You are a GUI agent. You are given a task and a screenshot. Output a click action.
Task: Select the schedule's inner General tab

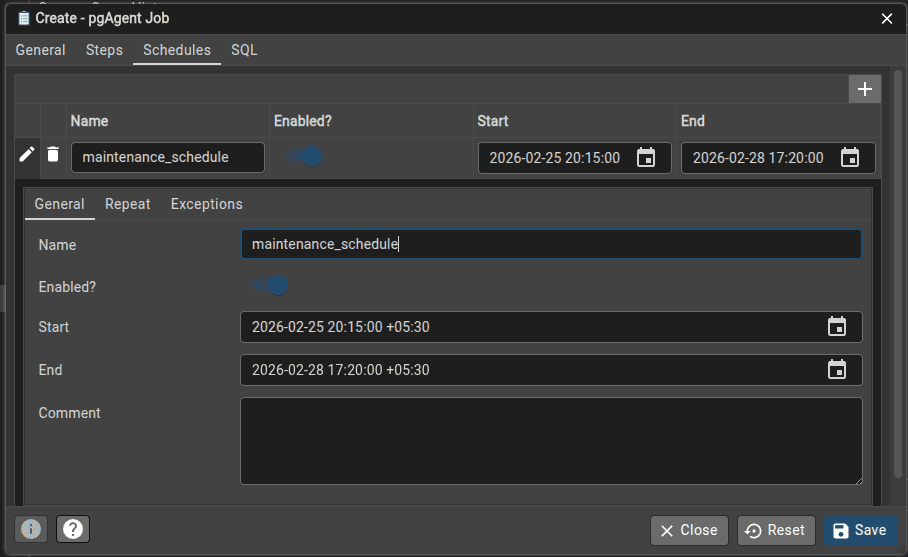tap(60, 204)
